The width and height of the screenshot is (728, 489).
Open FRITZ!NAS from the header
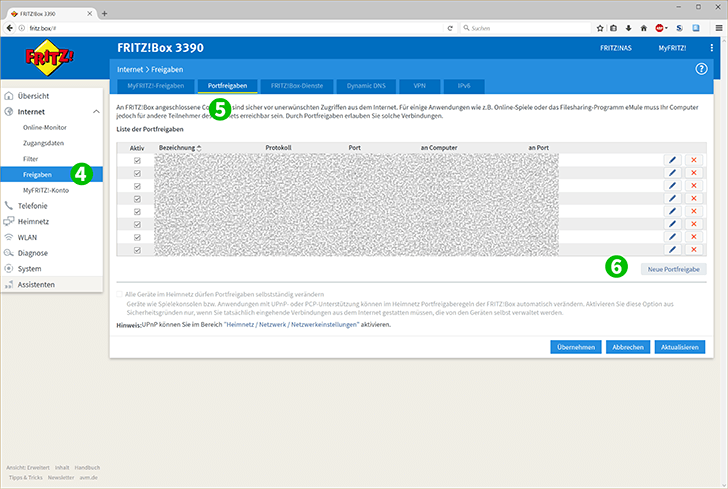coord(616,48)
